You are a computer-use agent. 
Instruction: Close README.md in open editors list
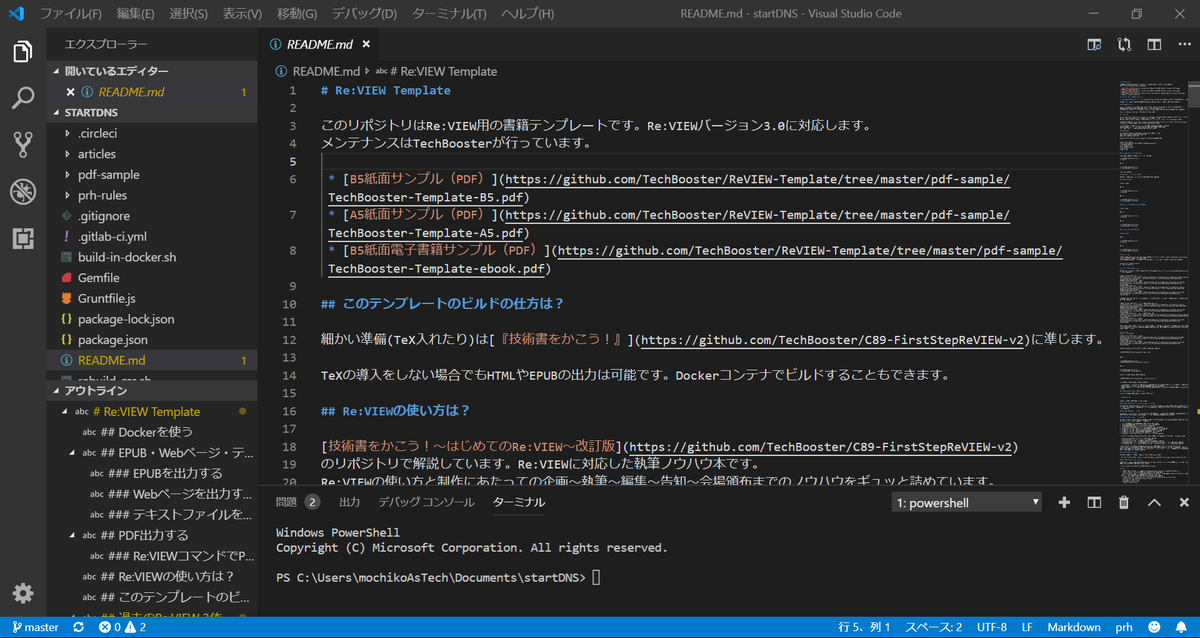click(x=71, y=92)
